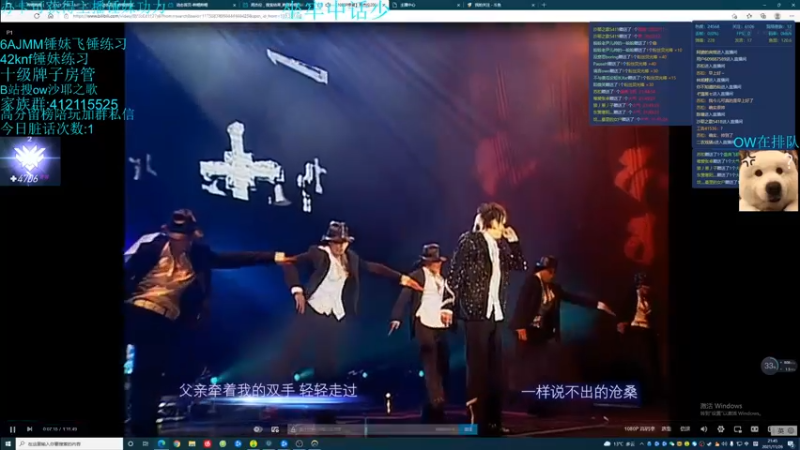This screenshot has width=800, height=450.
Task: Open danmaku settings icon beside the eye toggle
Action: pos(275,430)
